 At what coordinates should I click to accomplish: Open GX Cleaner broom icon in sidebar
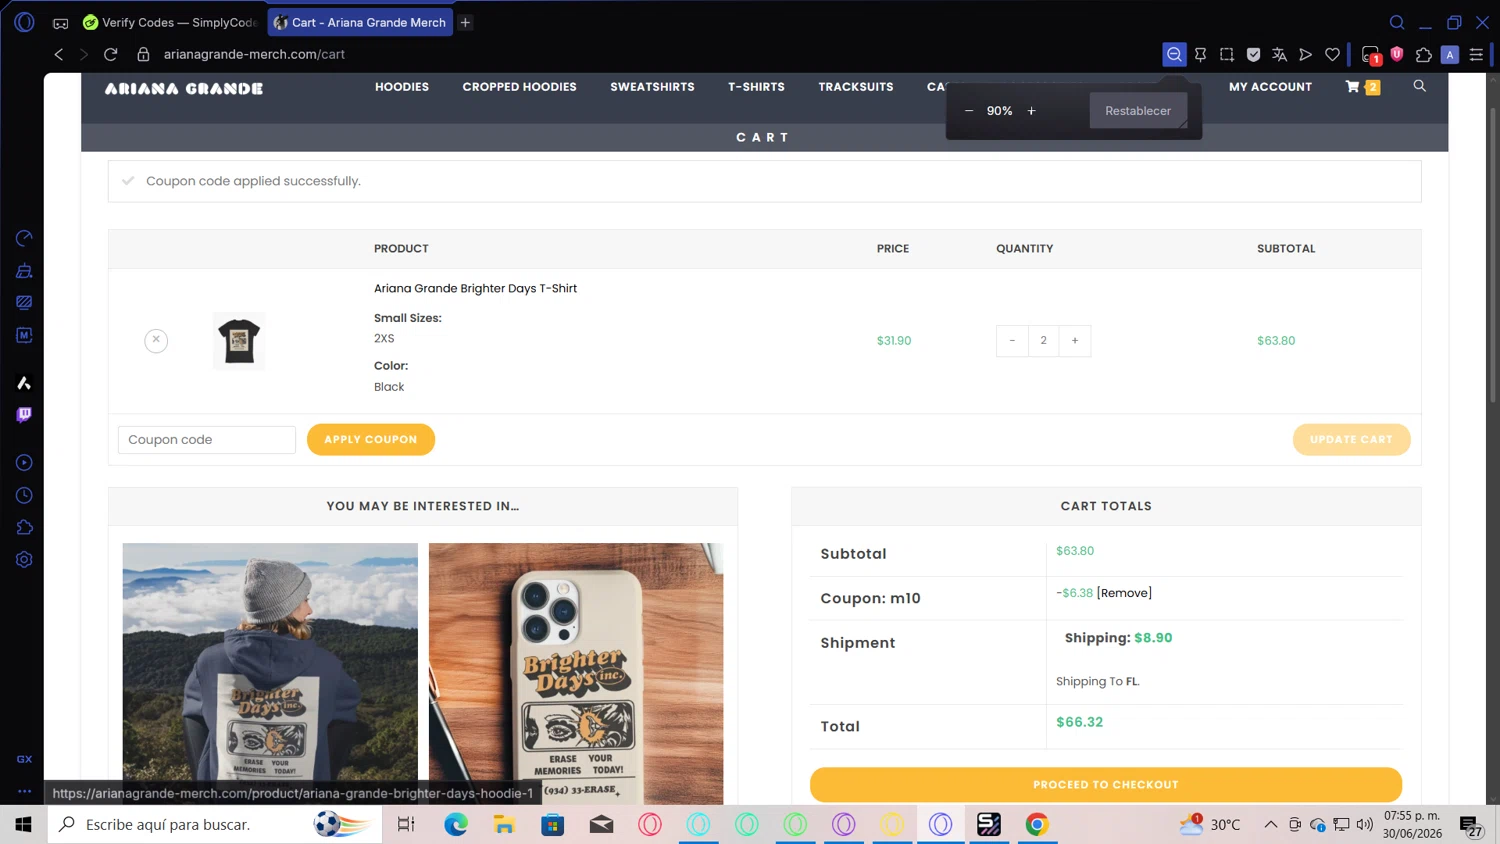[x=24, y=271]
